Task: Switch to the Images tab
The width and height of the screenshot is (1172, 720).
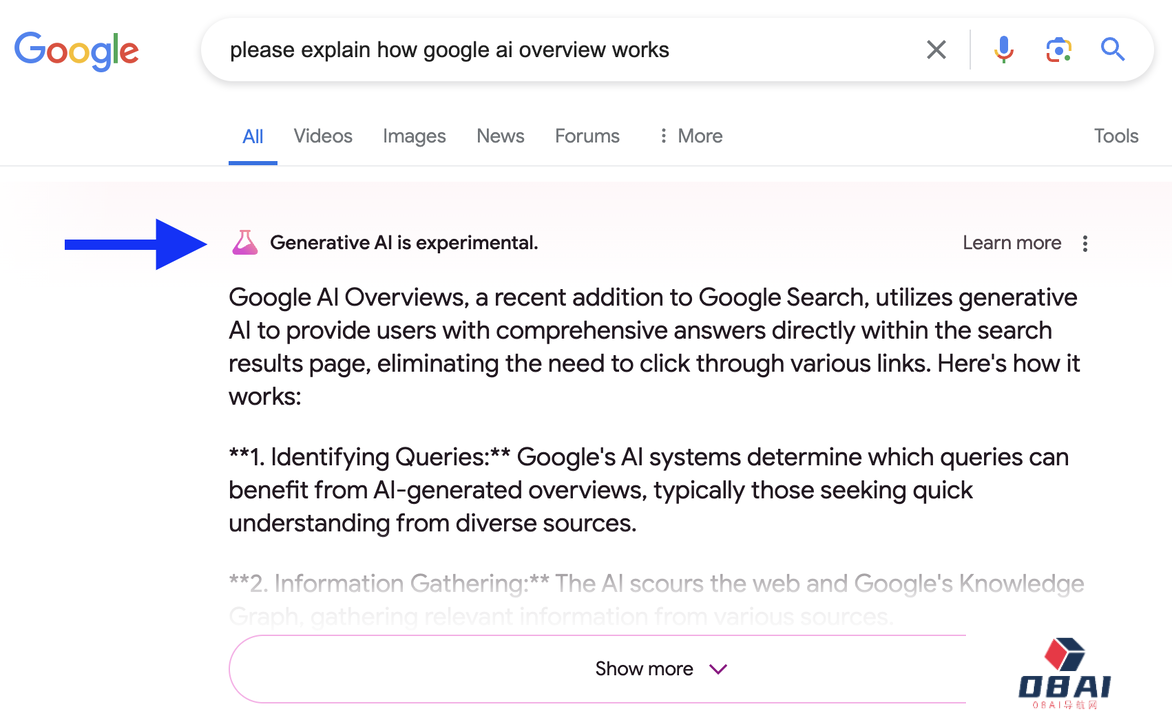Action: [x=414, y=136]
